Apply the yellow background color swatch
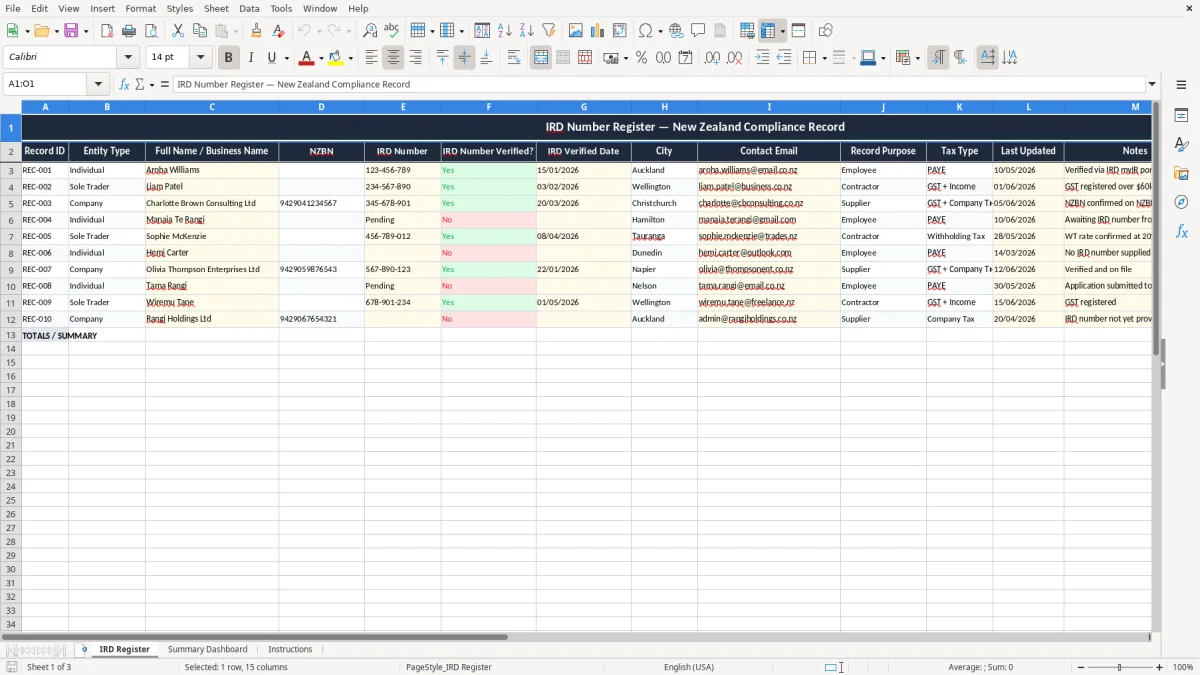 click(x=335, y=58)
